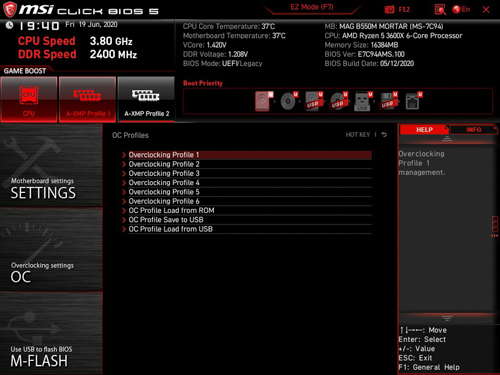This screenshot has width=500, height=375.
Task: Click the return arrow next to HOT KEY
Action: click(384, 135)
